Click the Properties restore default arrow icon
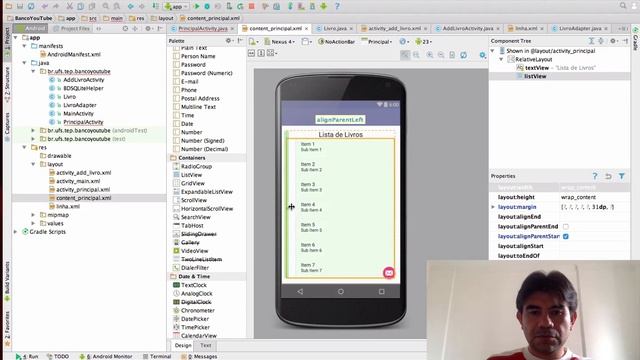This screenshot has height=360, width=640. point(608,176)
